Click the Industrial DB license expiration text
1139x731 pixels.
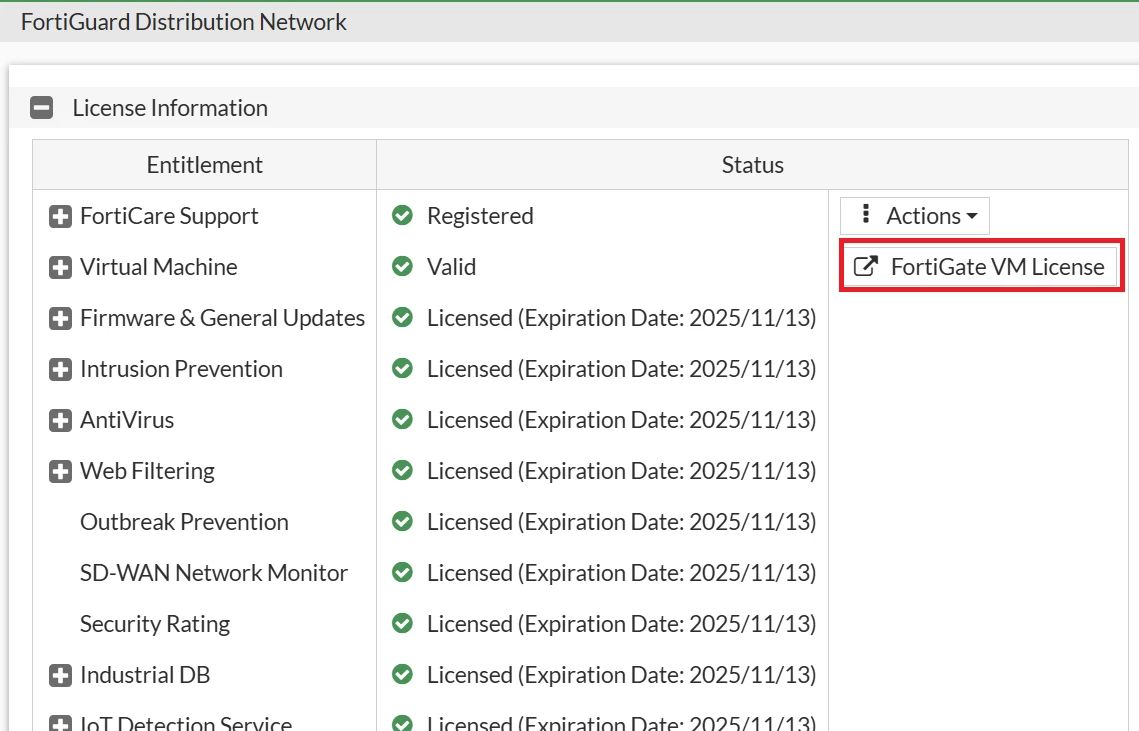[622, 675]
